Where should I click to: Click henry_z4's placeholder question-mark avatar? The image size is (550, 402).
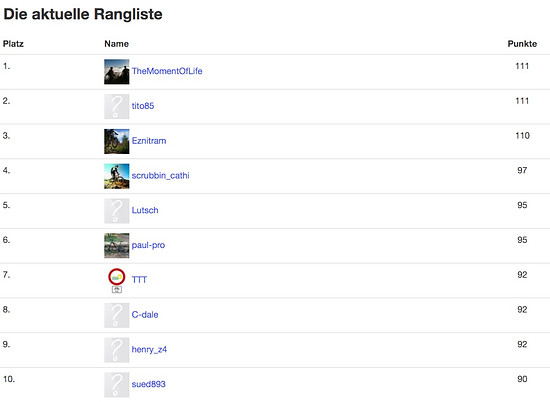point(116,350)
